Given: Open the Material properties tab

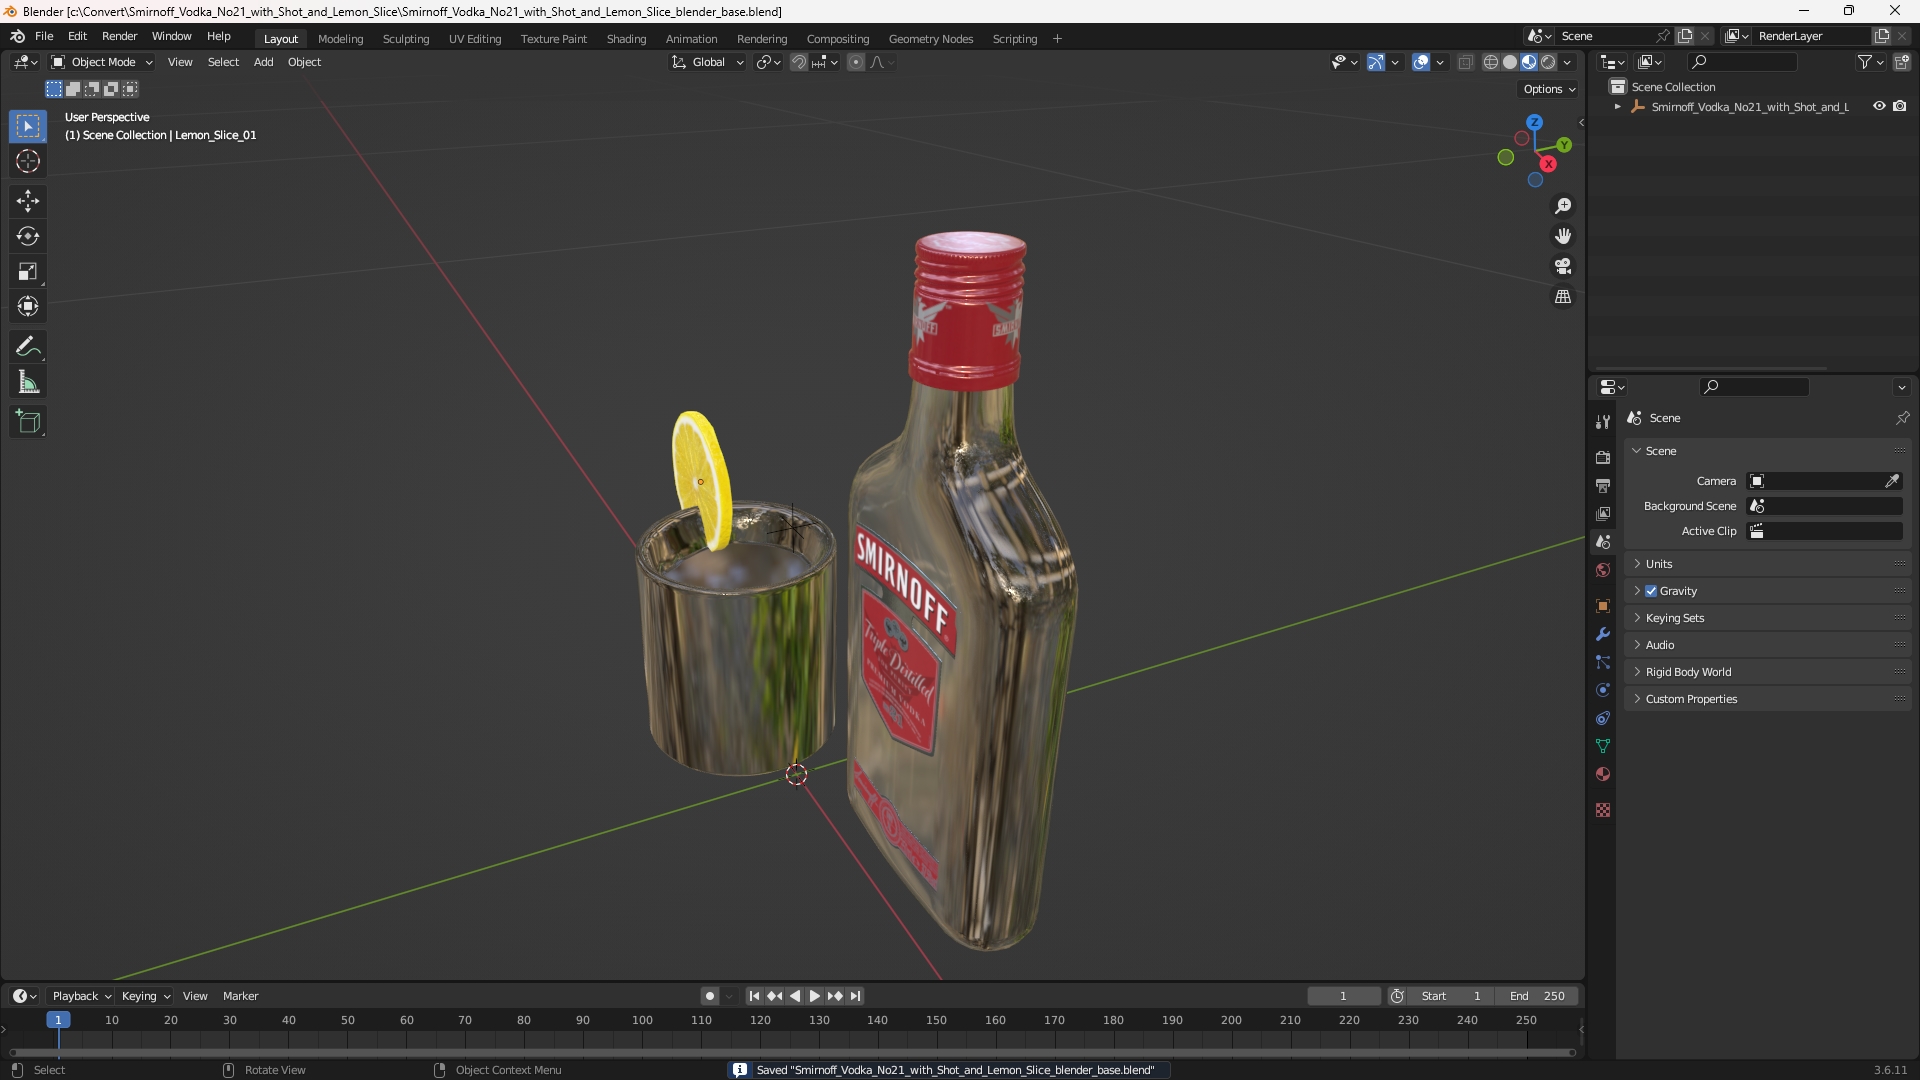Looking at the screenshot, I should pyautogui.click(x=1603, y=774).
